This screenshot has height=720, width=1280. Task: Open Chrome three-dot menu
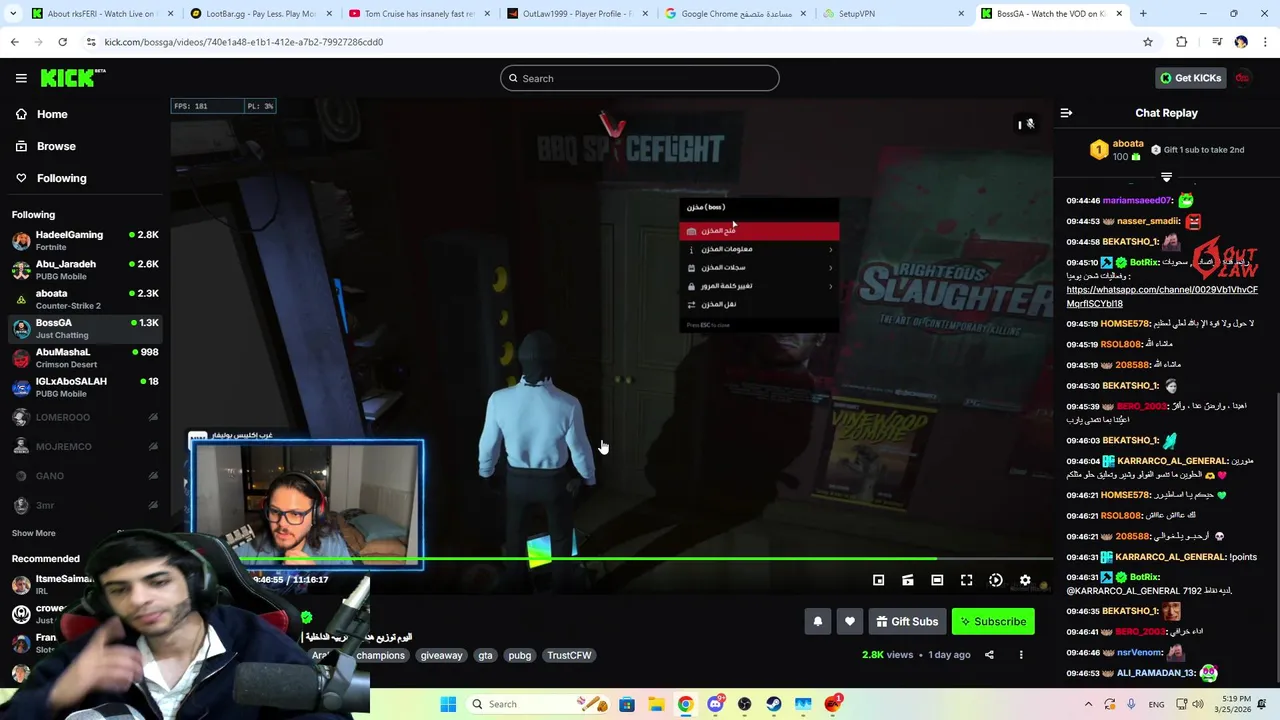[1265, 42]
